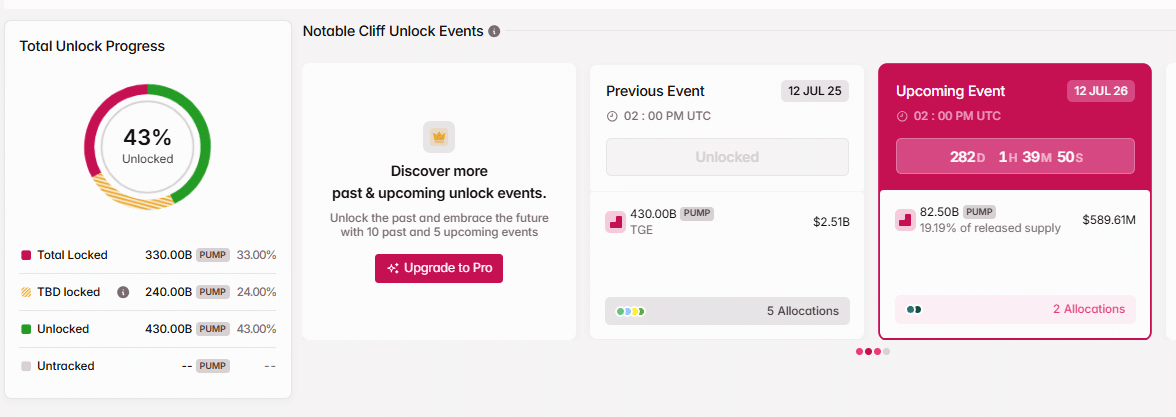Click the Upgrade to Pro button
Viewport: 1176px width, 417px height.
coord(439,268)
